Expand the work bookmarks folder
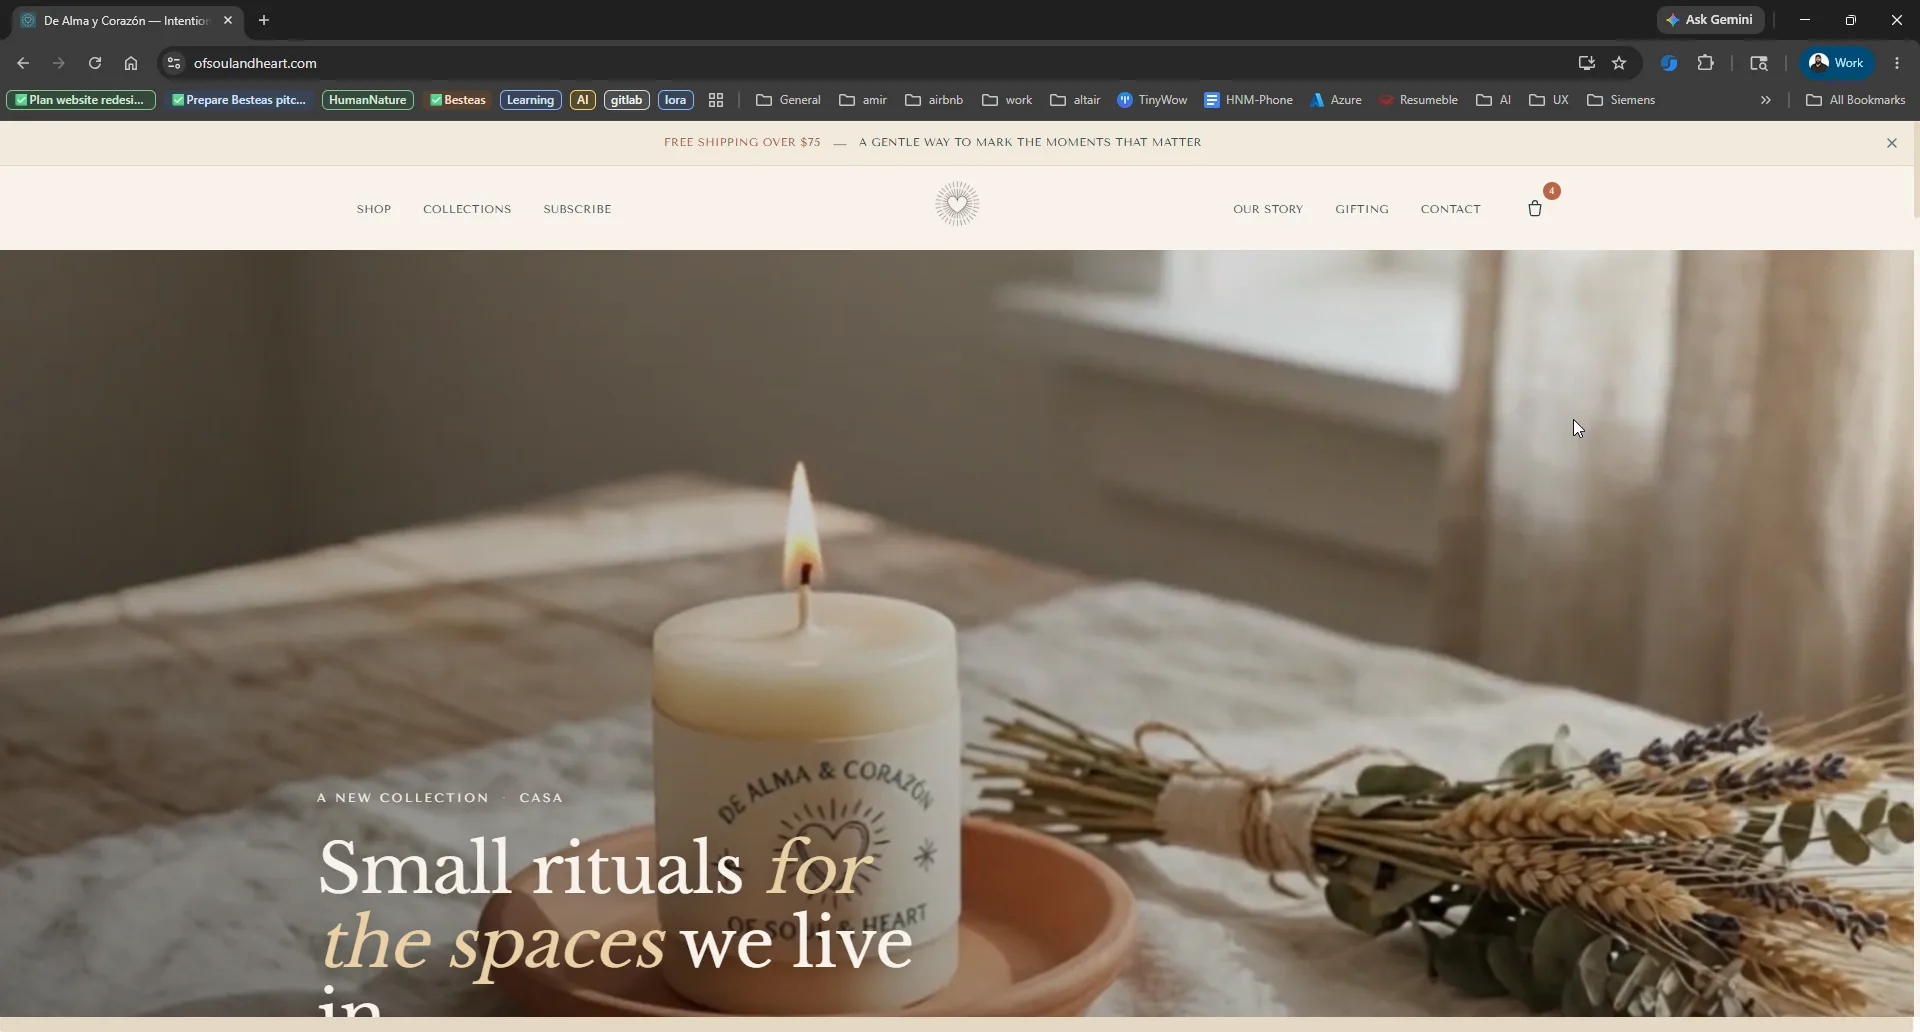1920x1032 pixels. pos(1007,100)
